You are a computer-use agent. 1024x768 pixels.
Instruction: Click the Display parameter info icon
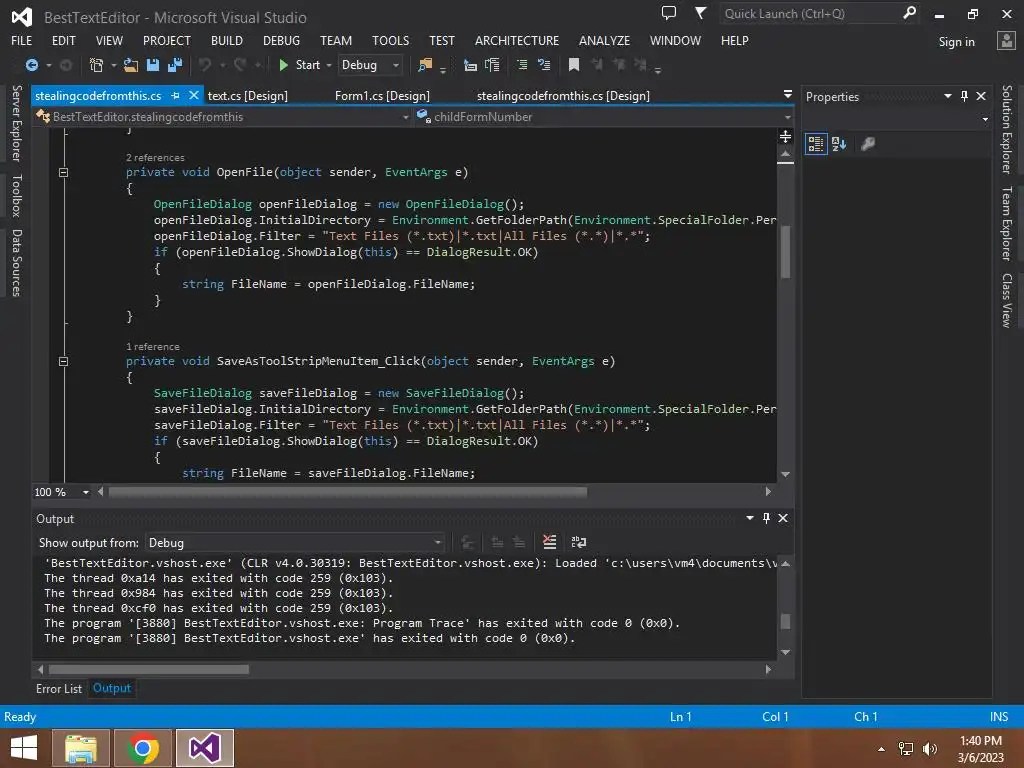point(492,65)
